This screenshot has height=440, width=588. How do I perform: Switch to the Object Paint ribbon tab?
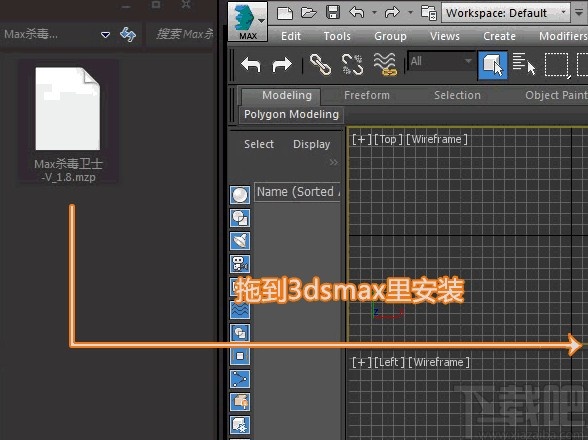556,95
